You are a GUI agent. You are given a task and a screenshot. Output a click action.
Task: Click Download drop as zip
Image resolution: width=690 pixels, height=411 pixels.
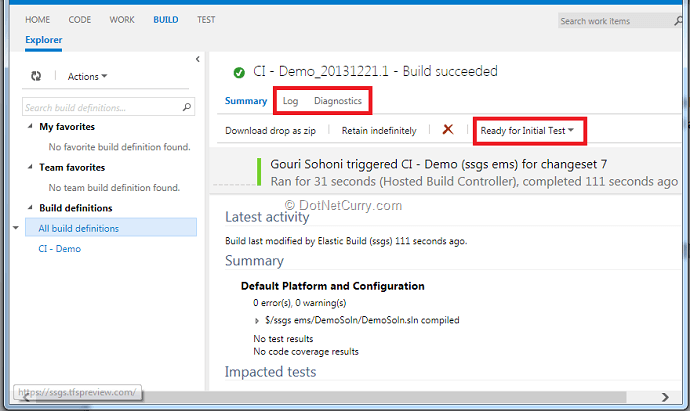tap(270, 130)
